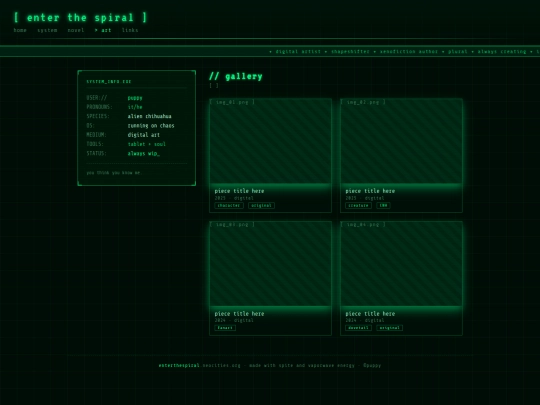The height and width of the screenshot is (405, 540).
Task: Click the ©puppy footer text
Action: click(372, 365)
